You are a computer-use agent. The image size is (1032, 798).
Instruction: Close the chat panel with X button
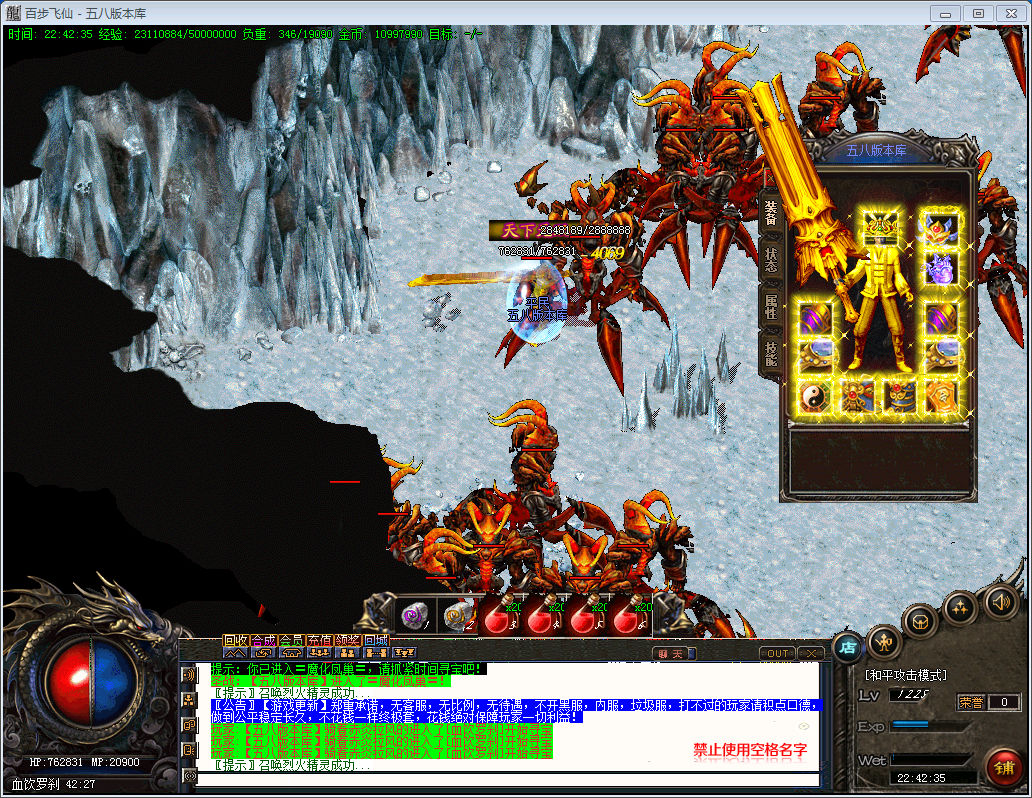812,653
